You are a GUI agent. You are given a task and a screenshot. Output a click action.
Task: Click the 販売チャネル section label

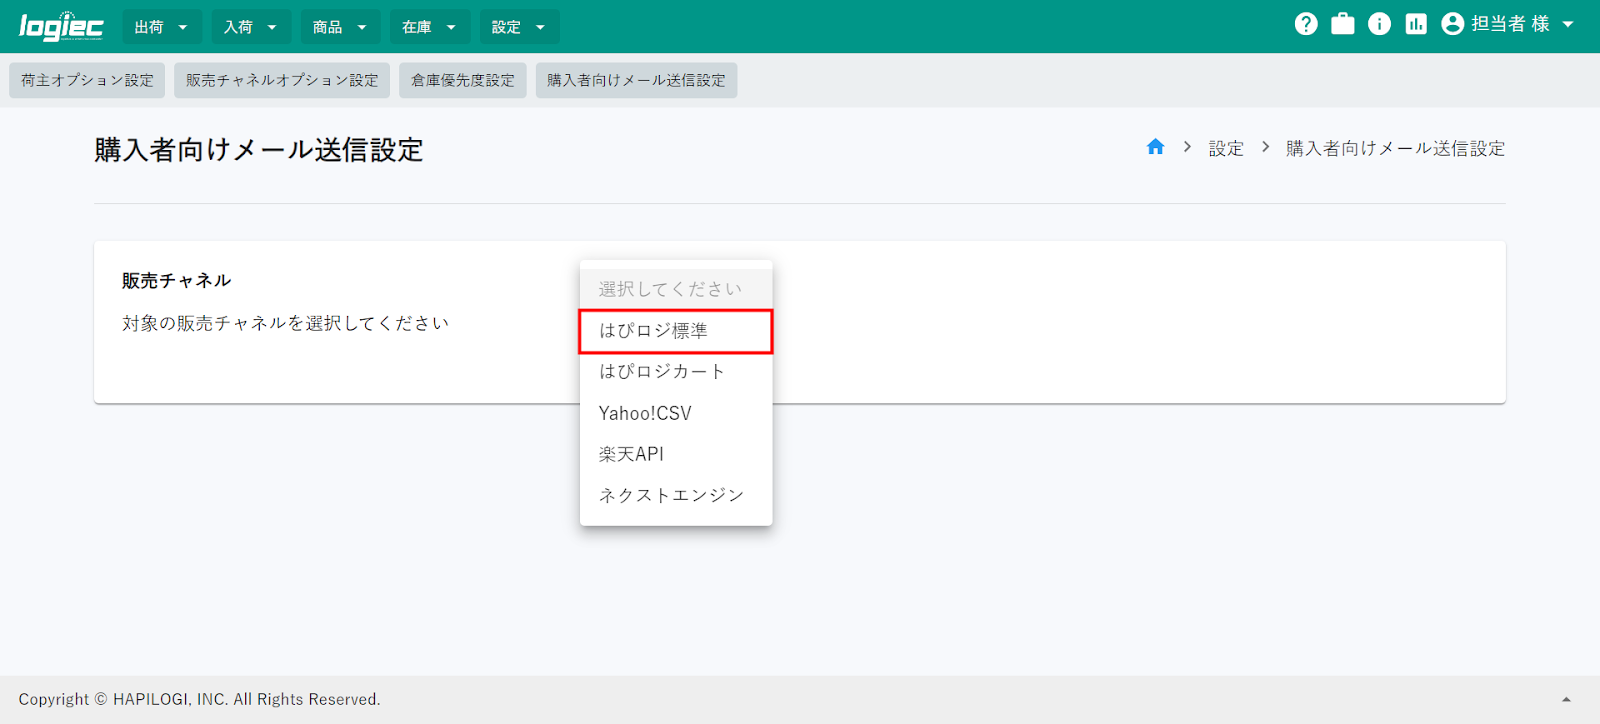pos(177,281)
